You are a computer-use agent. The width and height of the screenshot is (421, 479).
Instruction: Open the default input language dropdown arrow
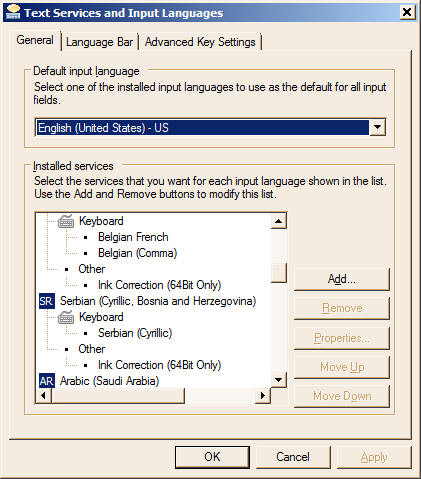tap(377, 127)
